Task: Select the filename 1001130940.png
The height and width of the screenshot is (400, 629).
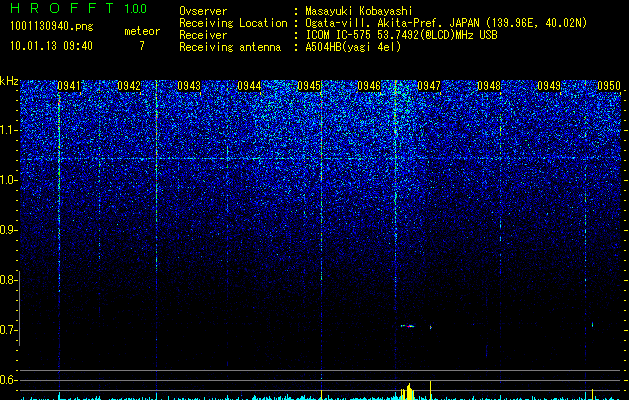Action: (x=51, y=26)
